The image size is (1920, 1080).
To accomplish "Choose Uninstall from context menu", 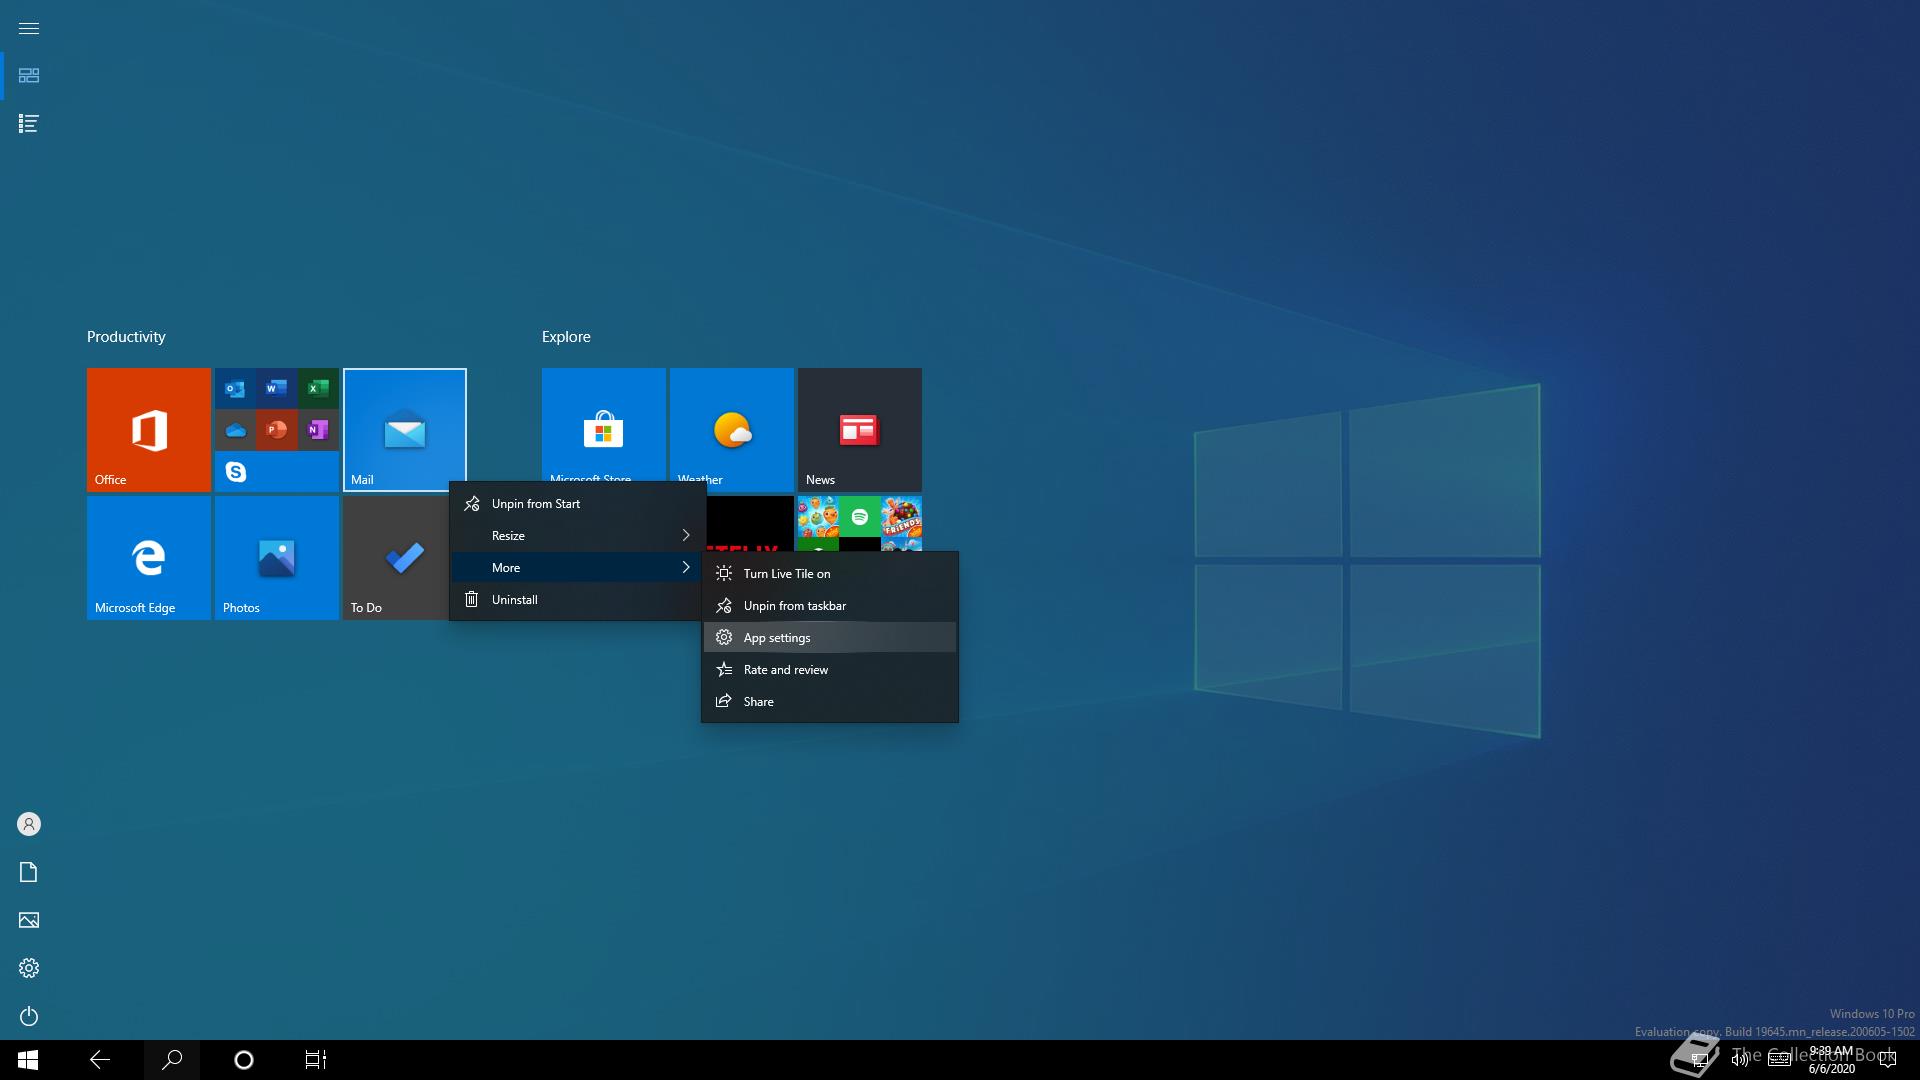I will pos(577,600).
